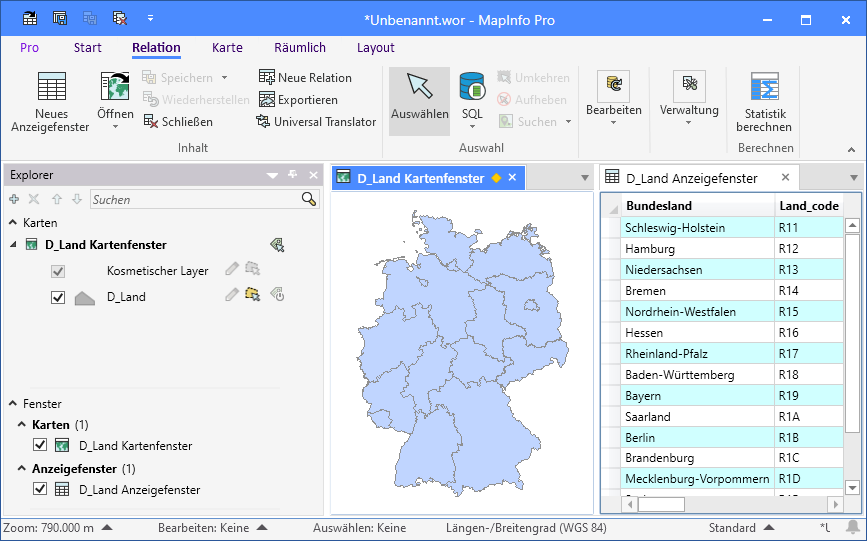Collapse the Anzeigefenster (1) group
The width and height of the screenshot is (867, 541).
22,468
